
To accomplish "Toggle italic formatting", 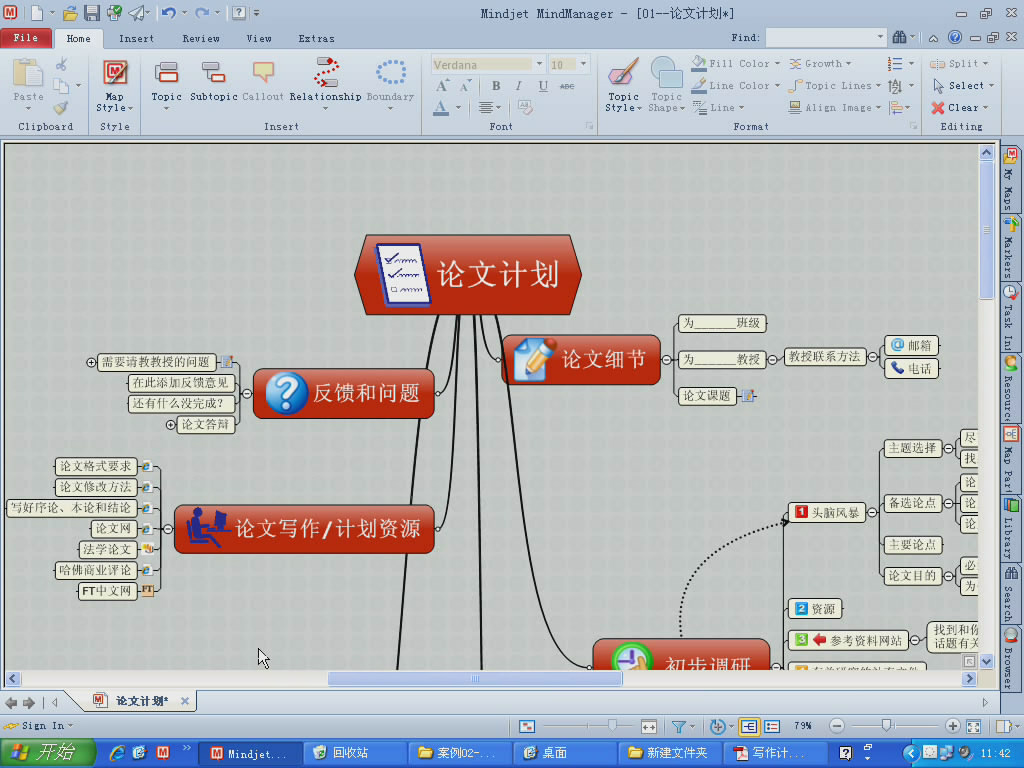I will tap(519, 86).
